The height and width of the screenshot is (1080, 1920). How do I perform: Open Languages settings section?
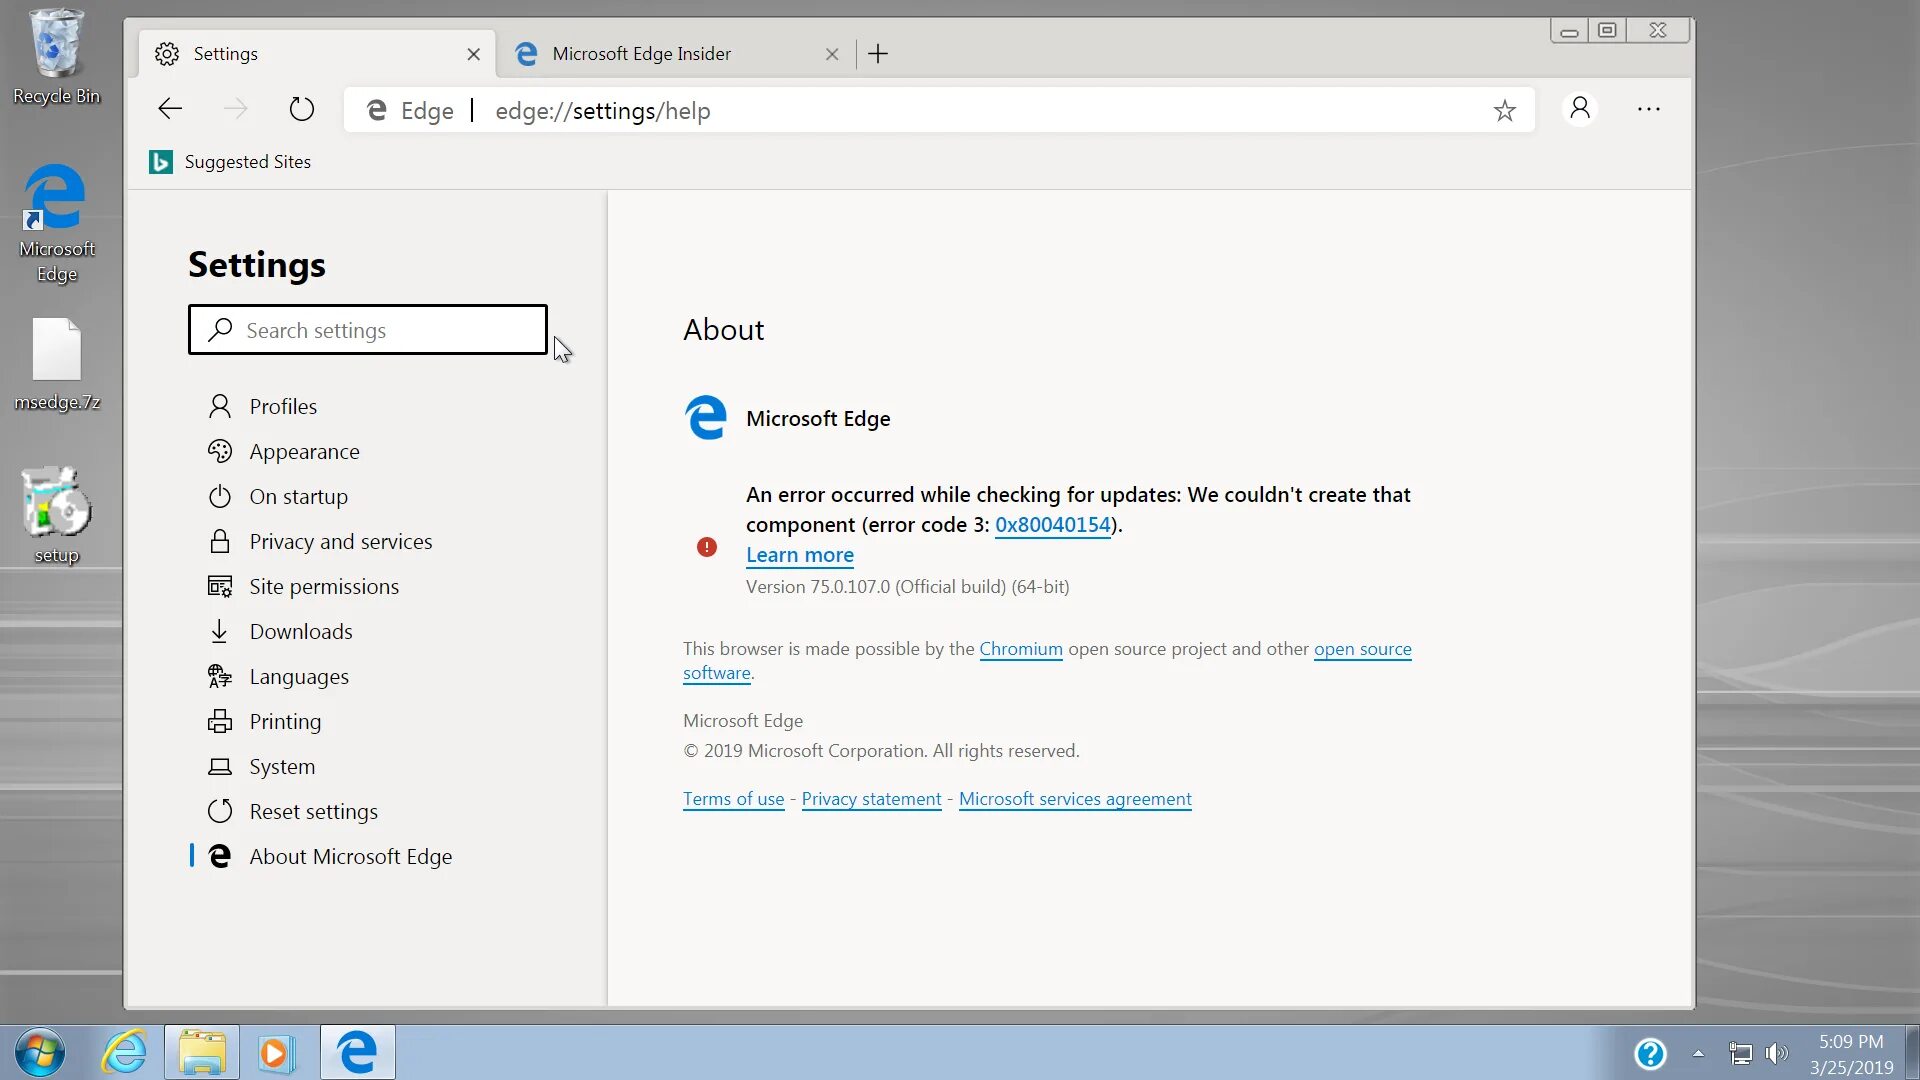[298, 677]
